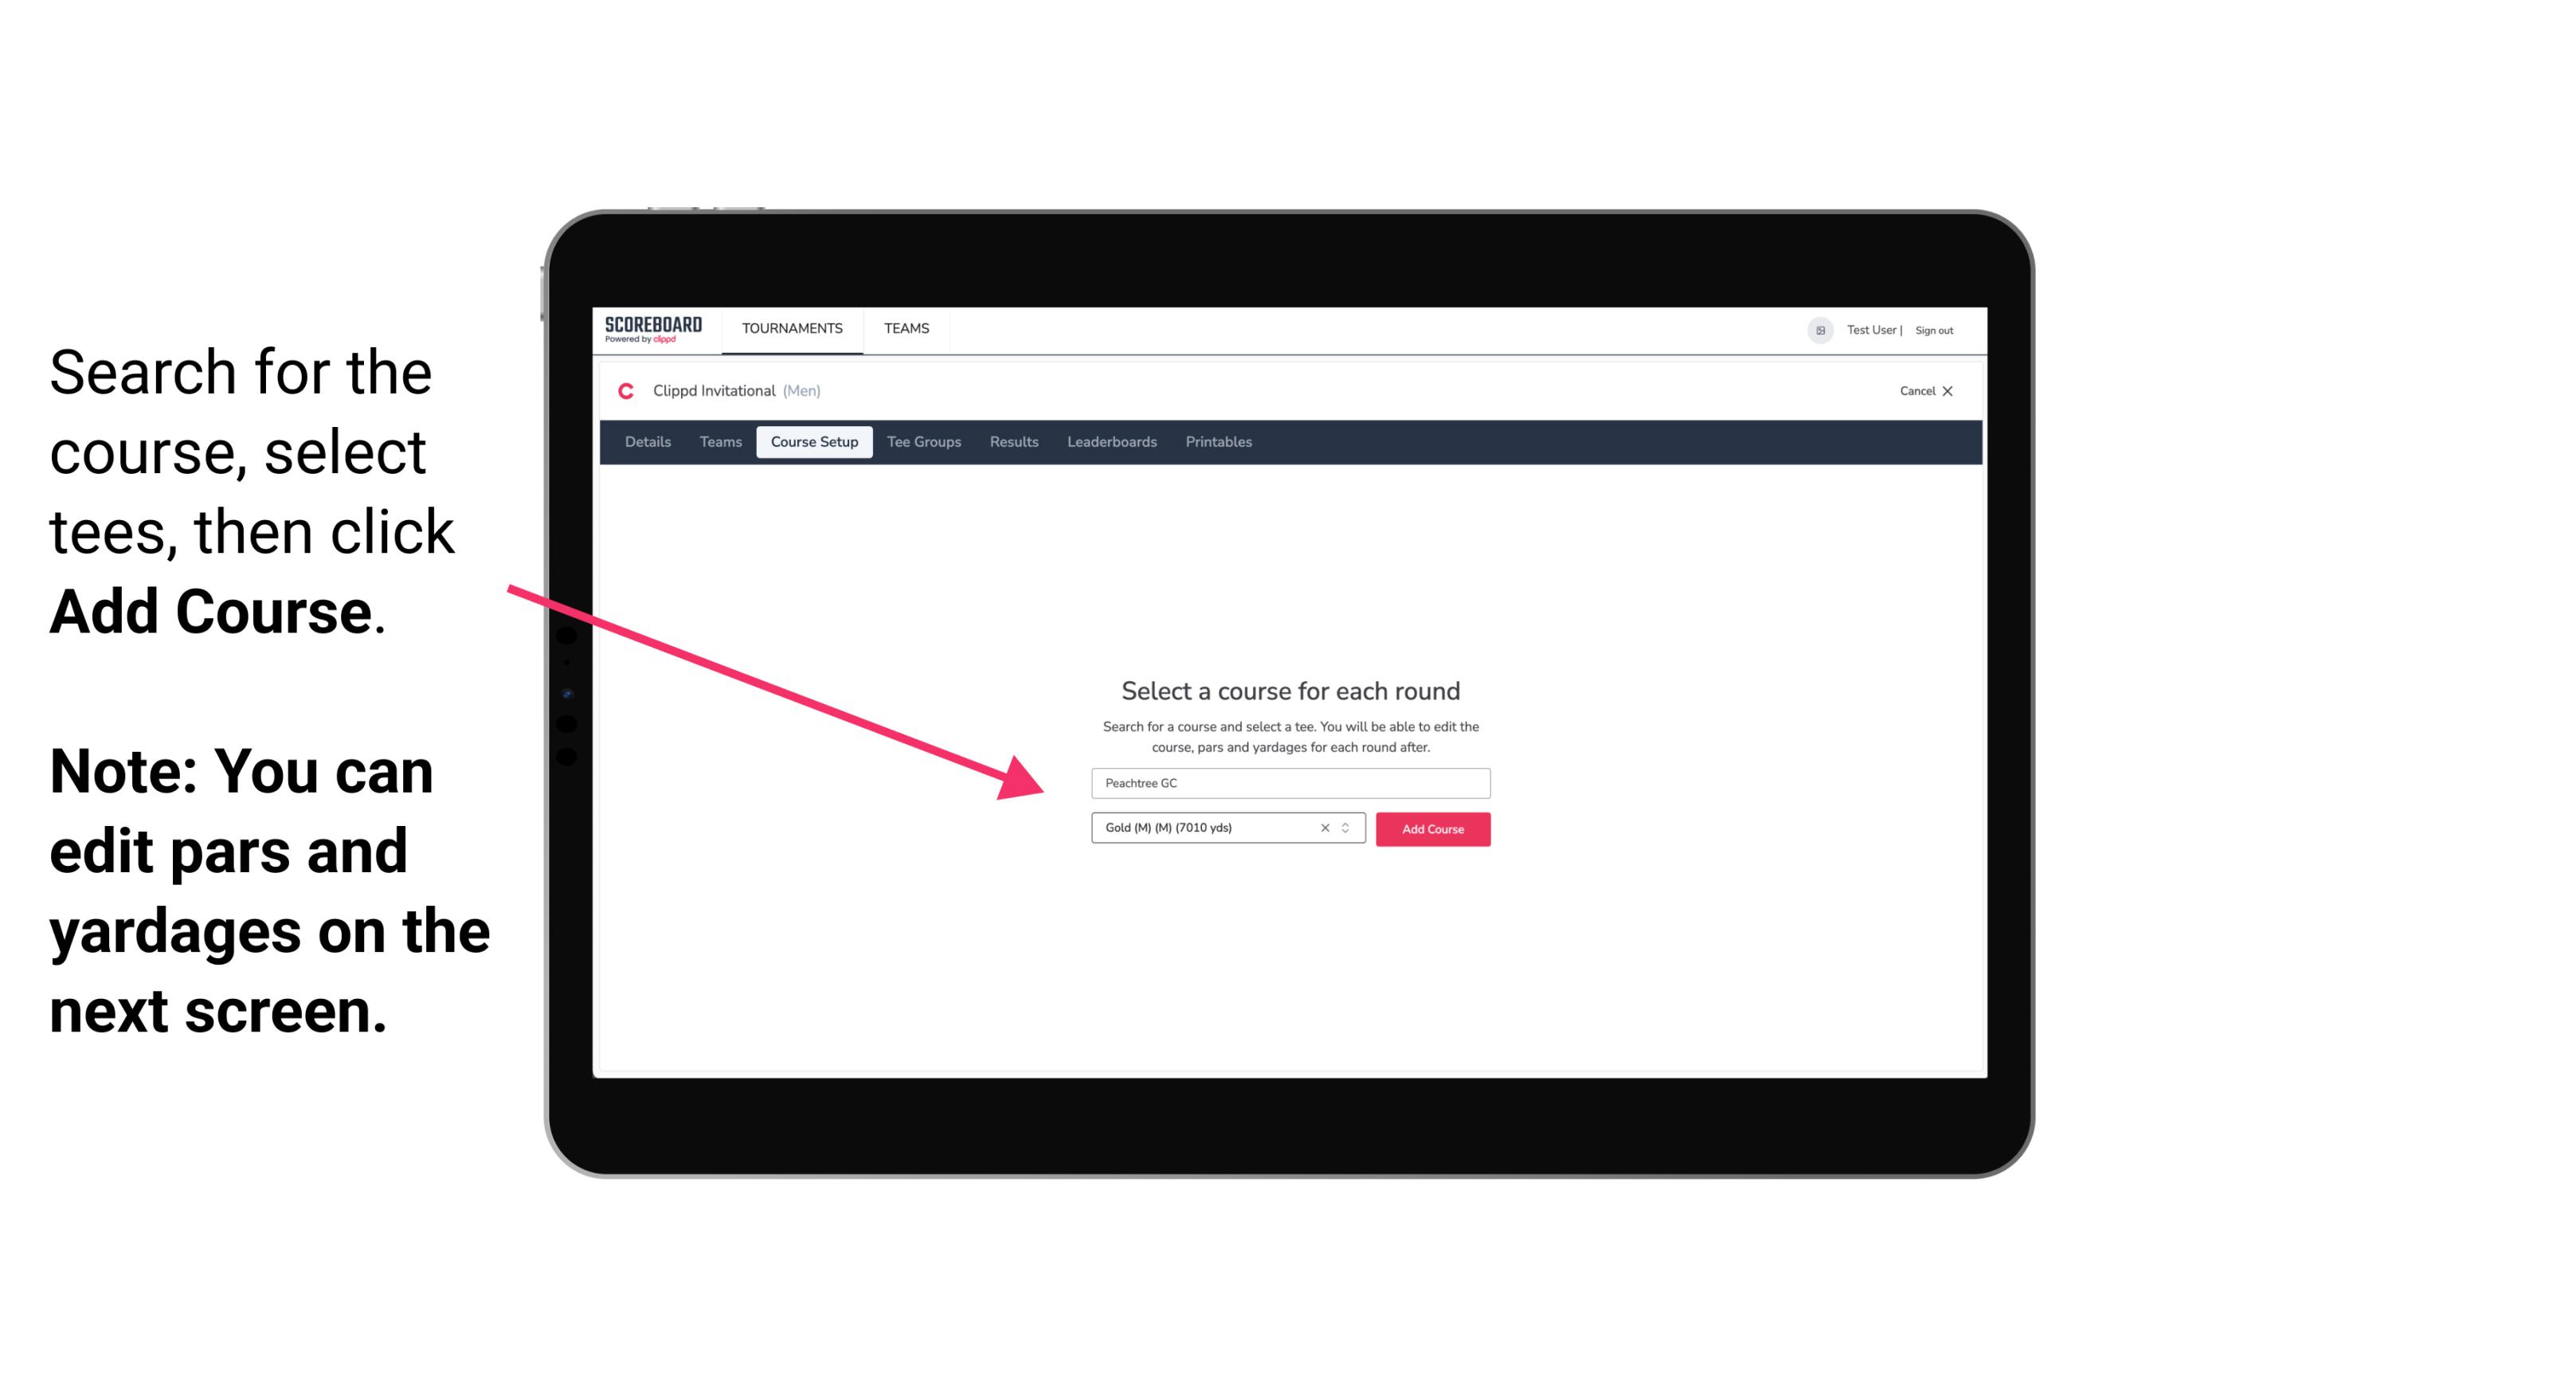The image size is (2576, 1386).
Task: Open the Tee Groups tab
Action: [922, 440]
